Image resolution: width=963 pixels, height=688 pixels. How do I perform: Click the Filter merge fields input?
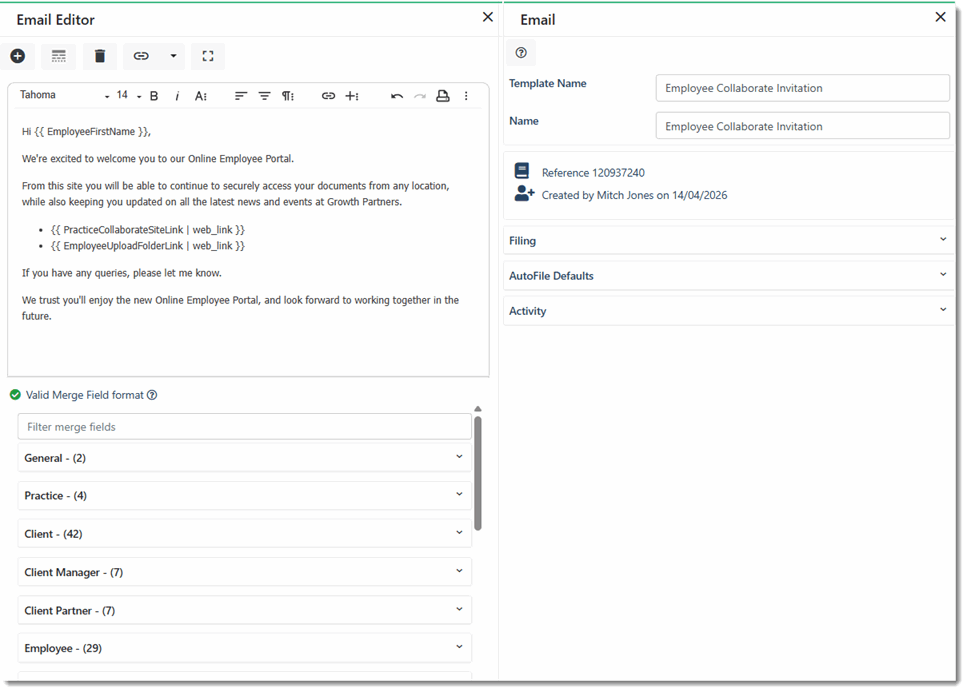tap(244, 427)
